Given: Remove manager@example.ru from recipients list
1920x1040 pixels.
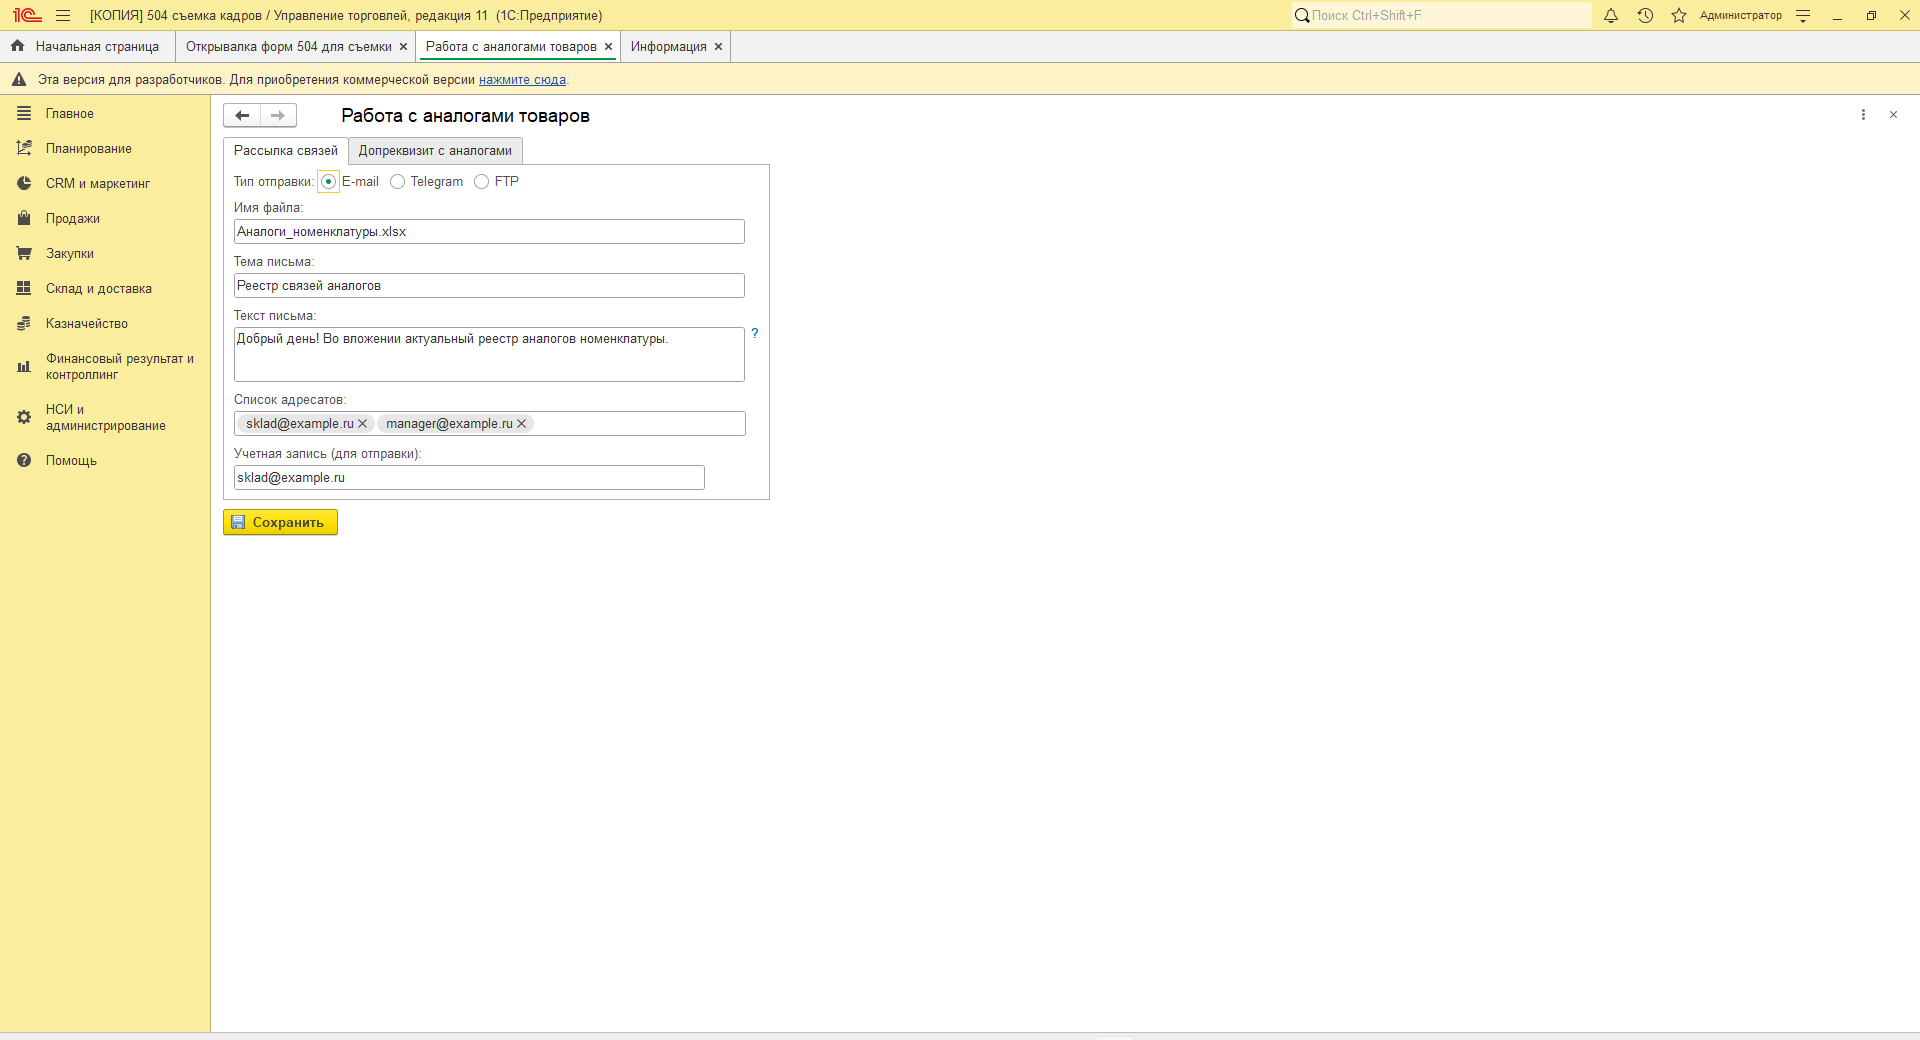Looking at the screenshot, I should (x=521, y=424).
